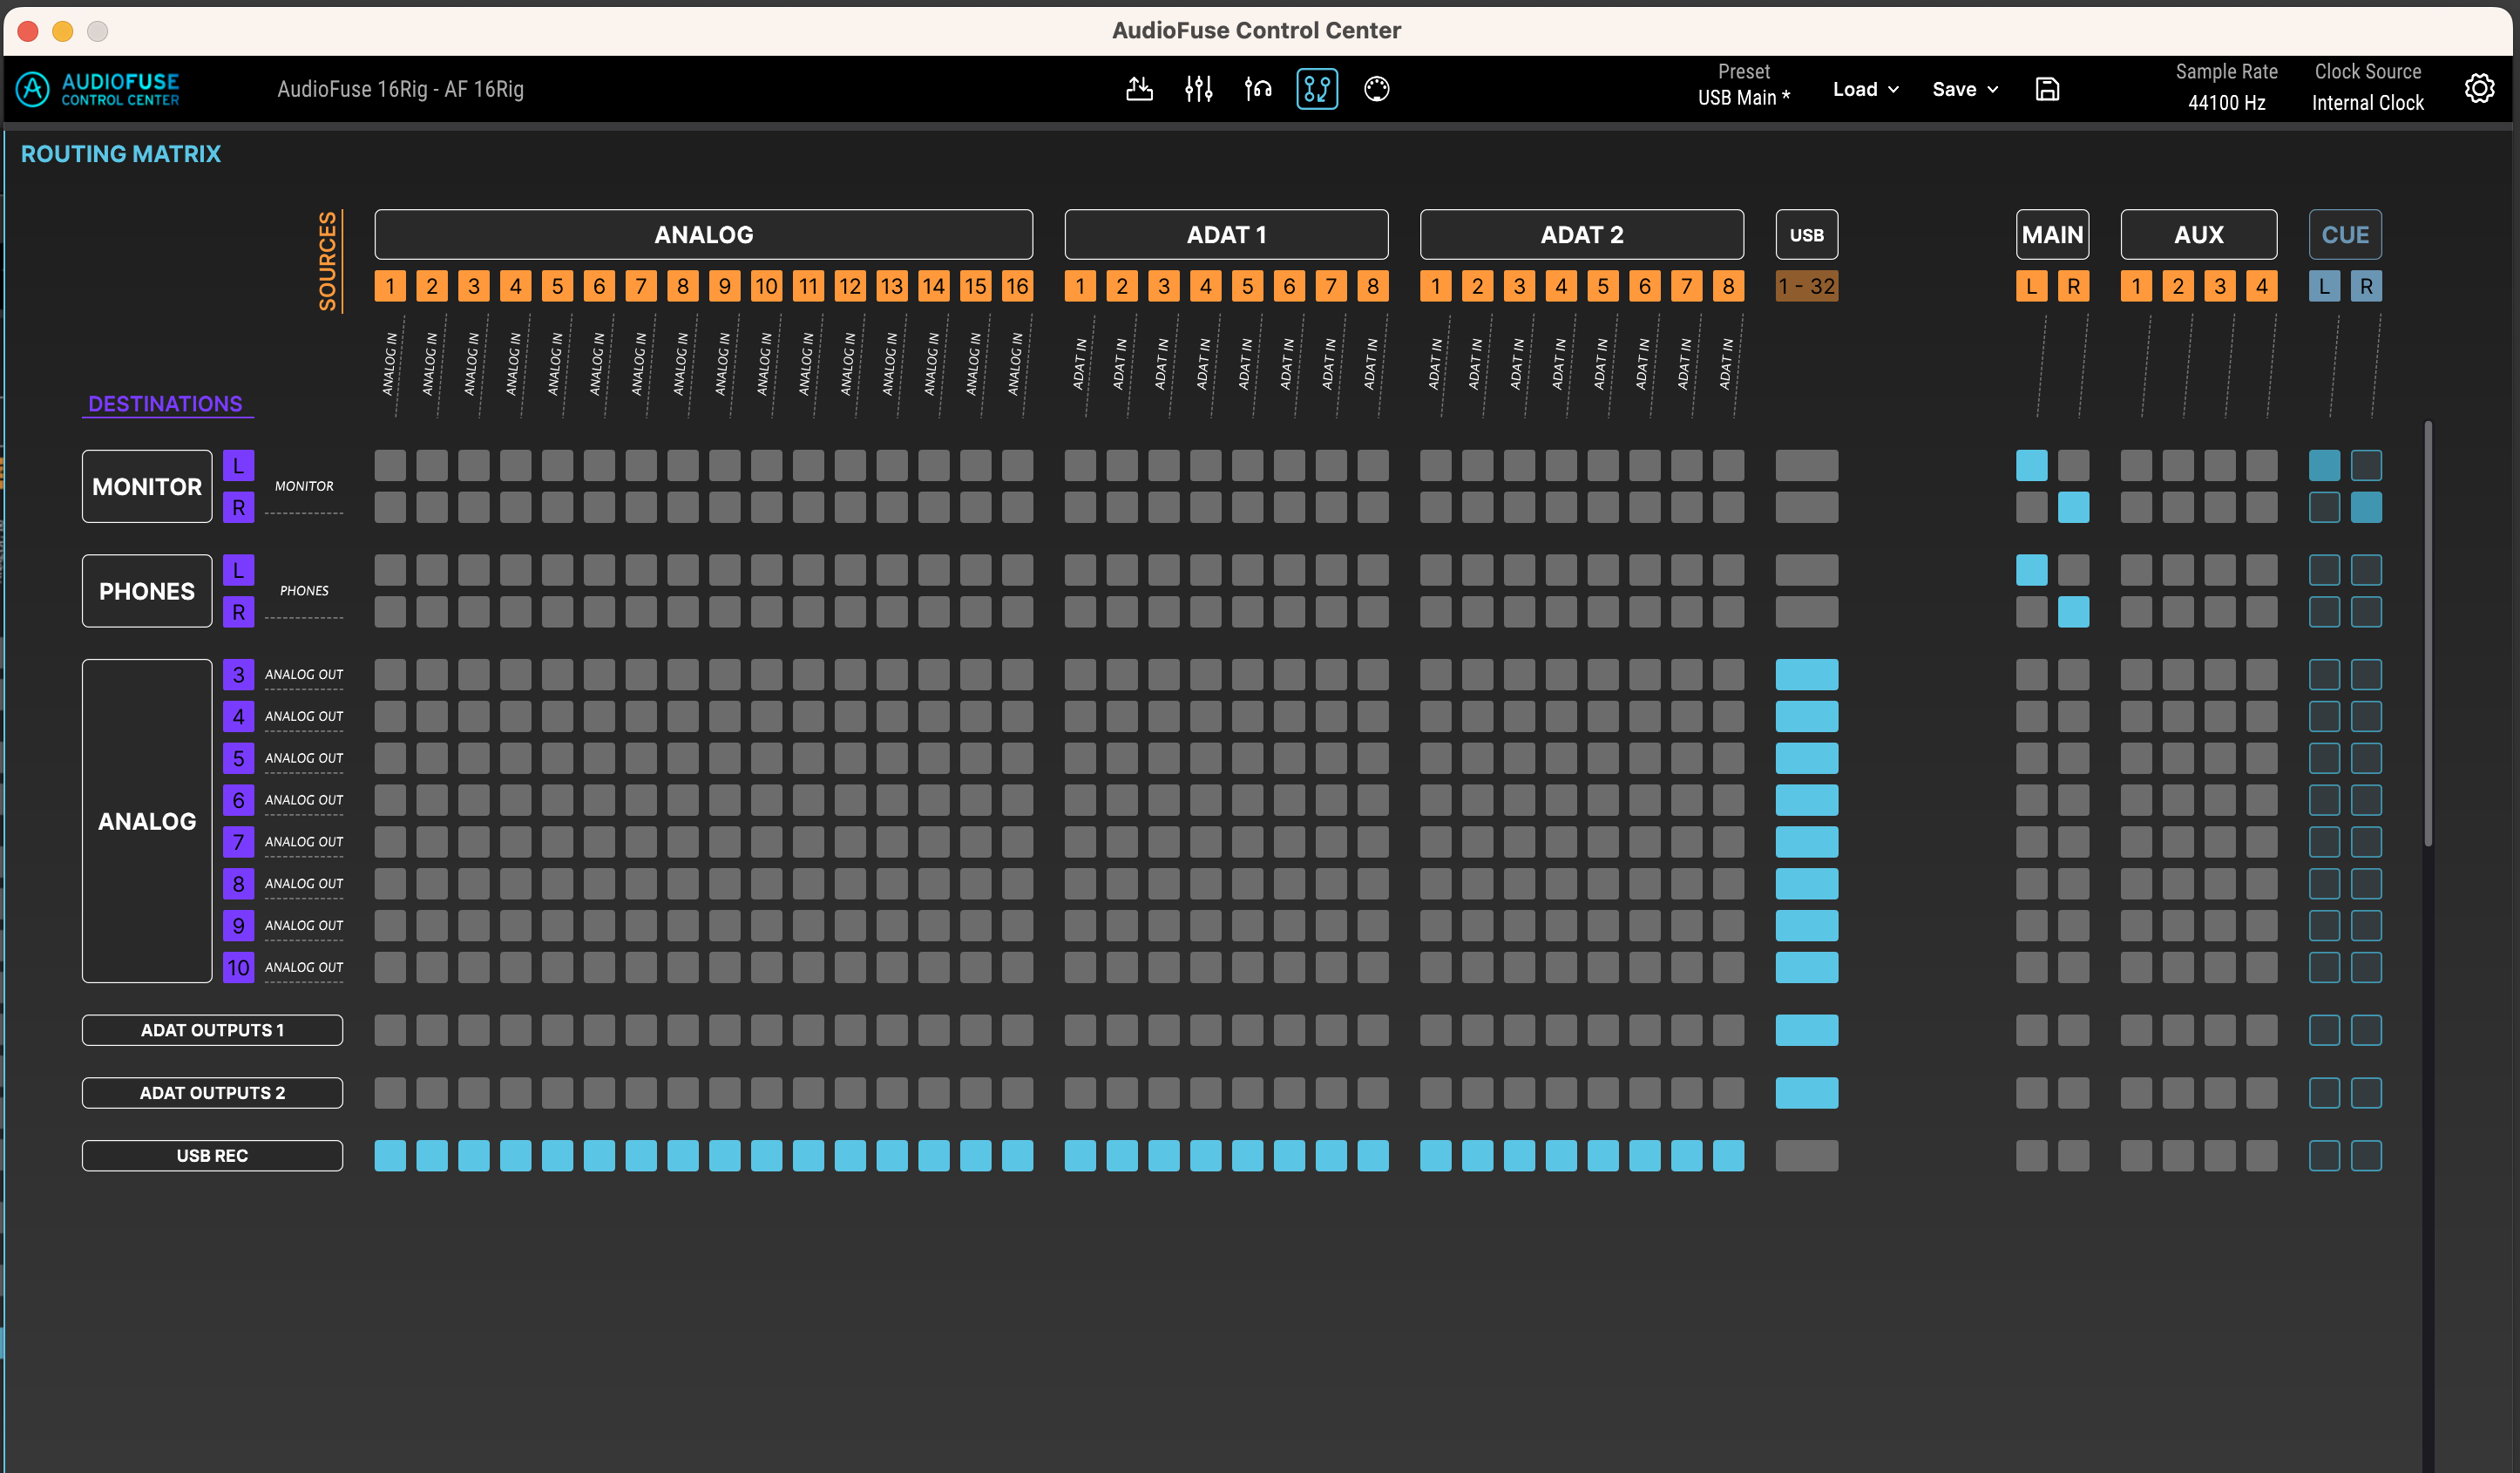Click the AUX 3 source badge
Viewport: 2520px width, 1473px height.
tap(2219, 286)
